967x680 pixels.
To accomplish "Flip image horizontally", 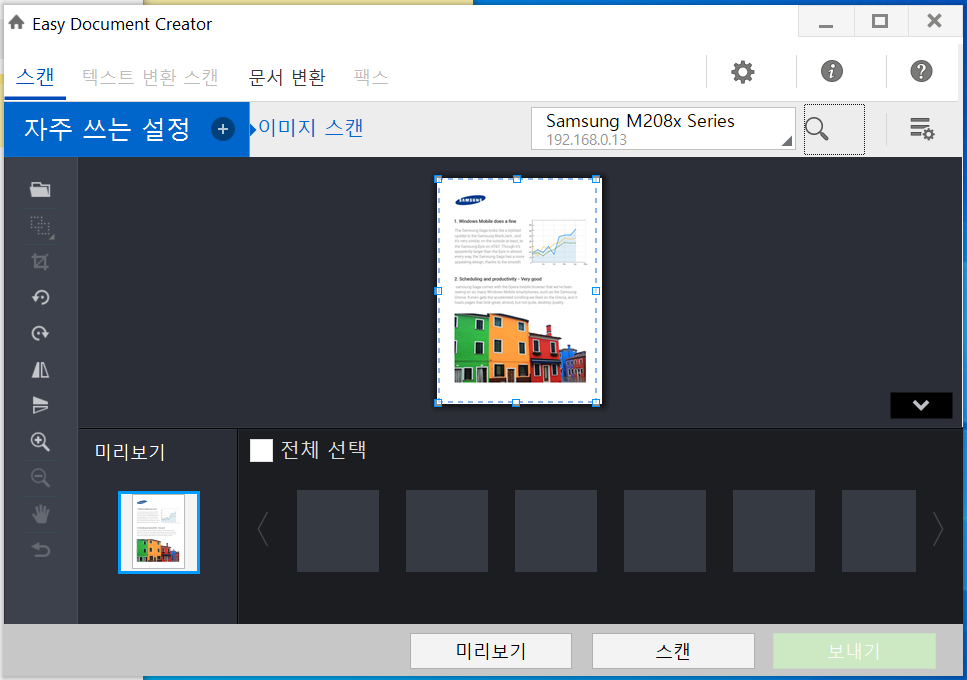I will [40, 369].
